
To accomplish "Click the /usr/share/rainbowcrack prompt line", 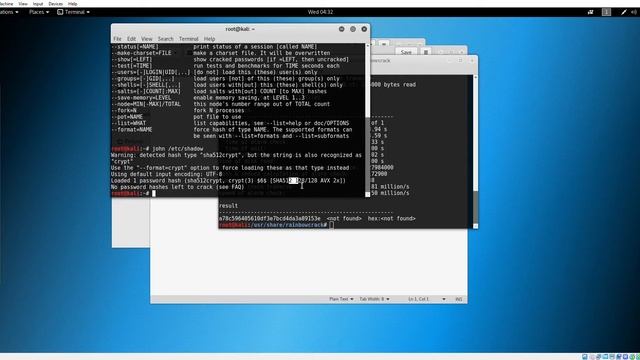I will tap(276, 225).
